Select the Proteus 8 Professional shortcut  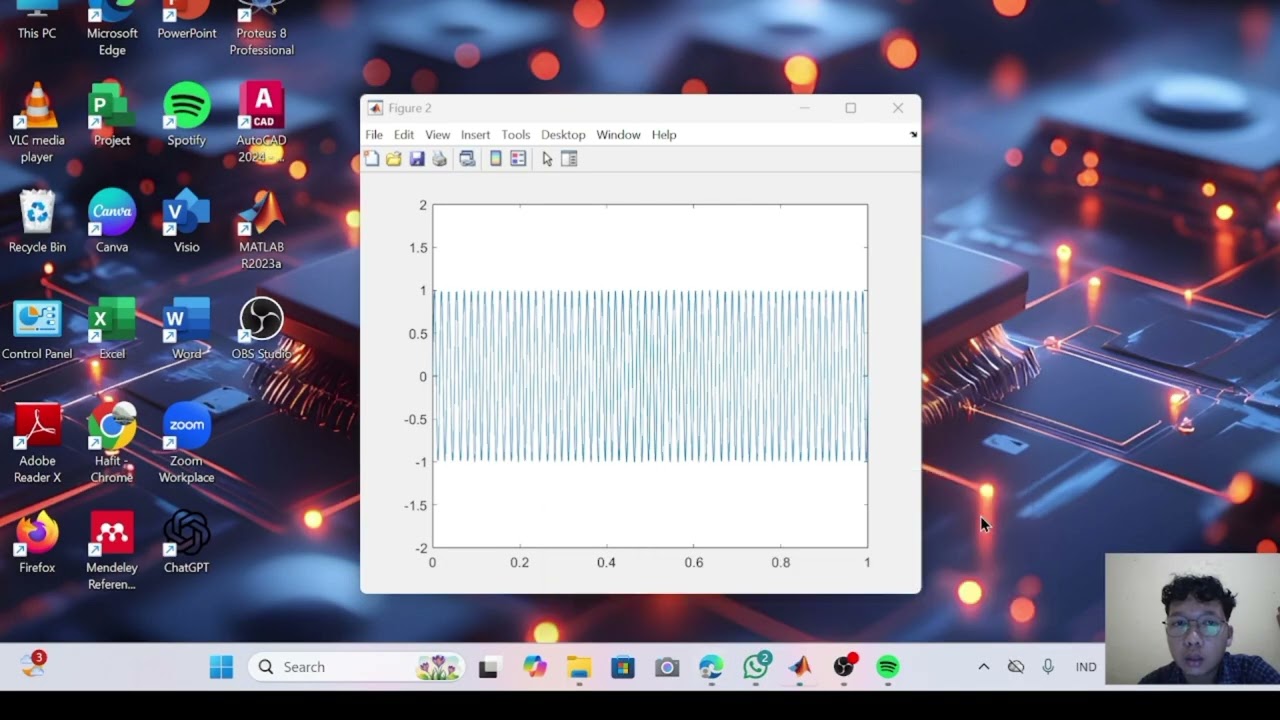tap(262, 27)
